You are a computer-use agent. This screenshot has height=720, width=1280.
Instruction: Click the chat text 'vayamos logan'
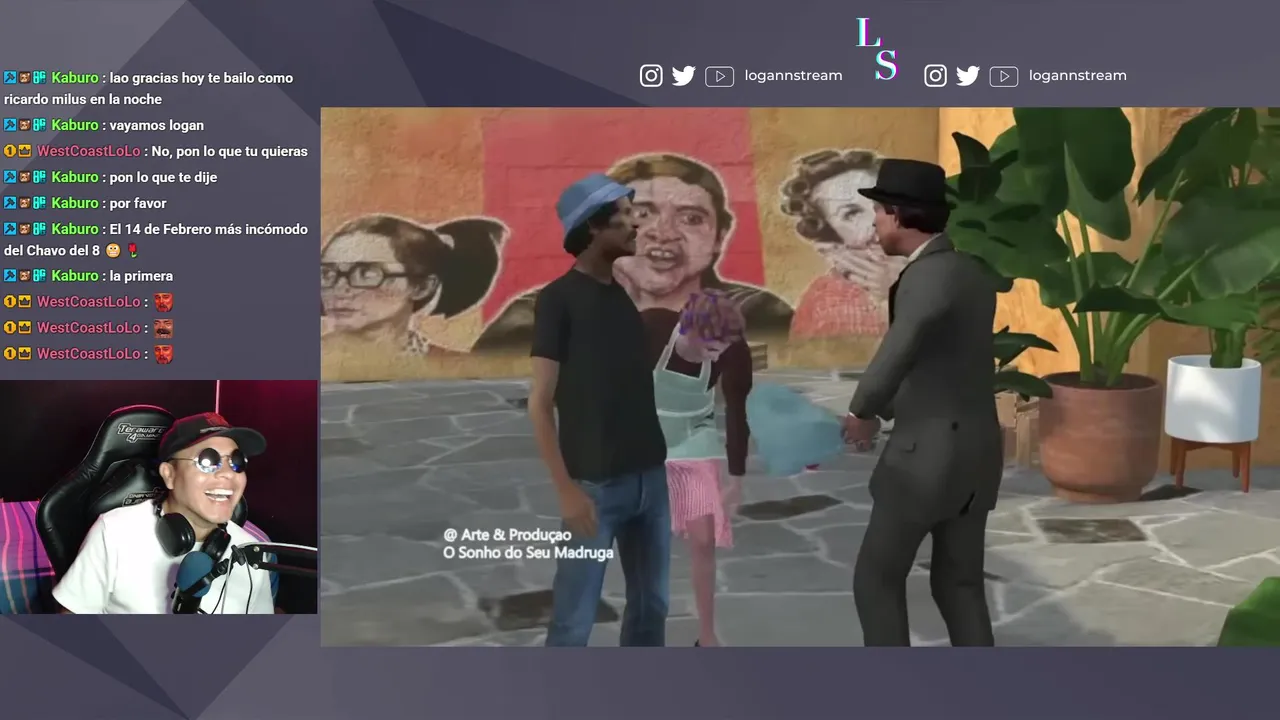tap(157, 125)
